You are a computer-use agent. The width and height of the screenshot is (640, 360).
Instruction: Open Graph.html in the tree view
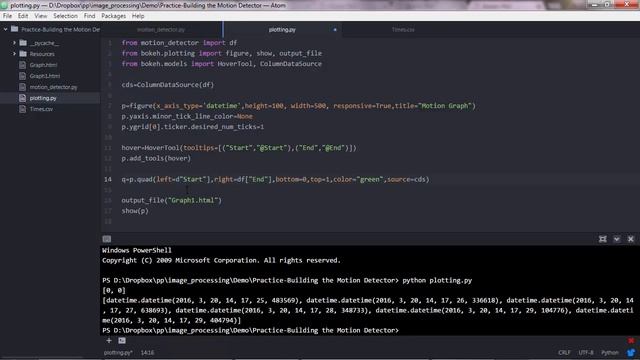click(x=43, y=65)
